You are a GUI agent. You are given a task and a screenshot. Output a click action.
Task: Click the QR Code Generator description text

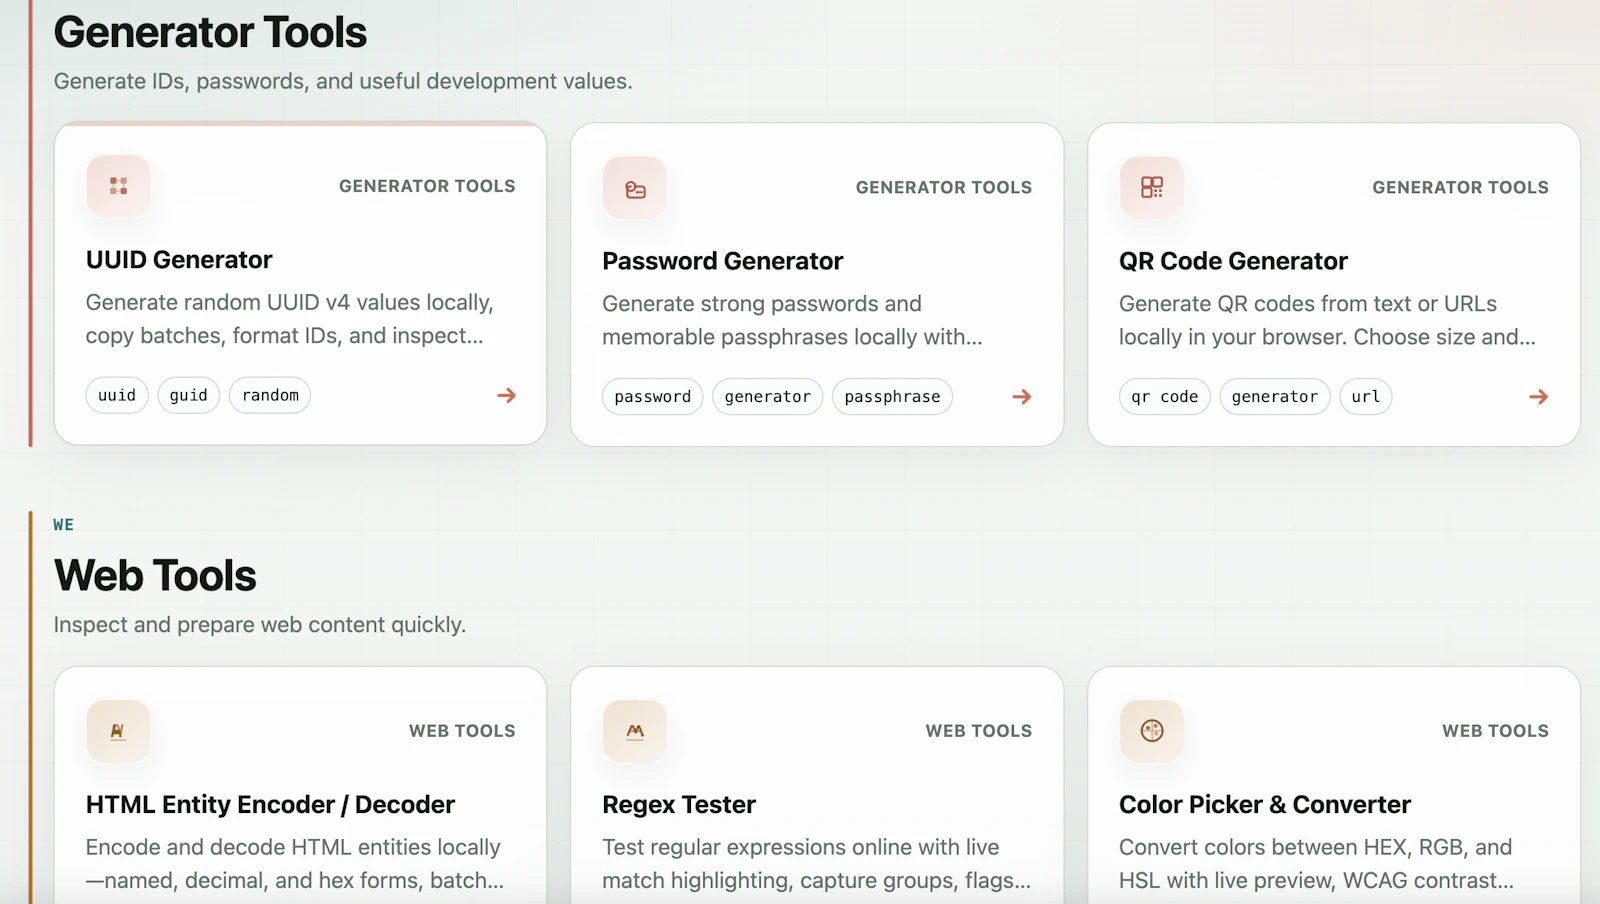pos(1327,321)
